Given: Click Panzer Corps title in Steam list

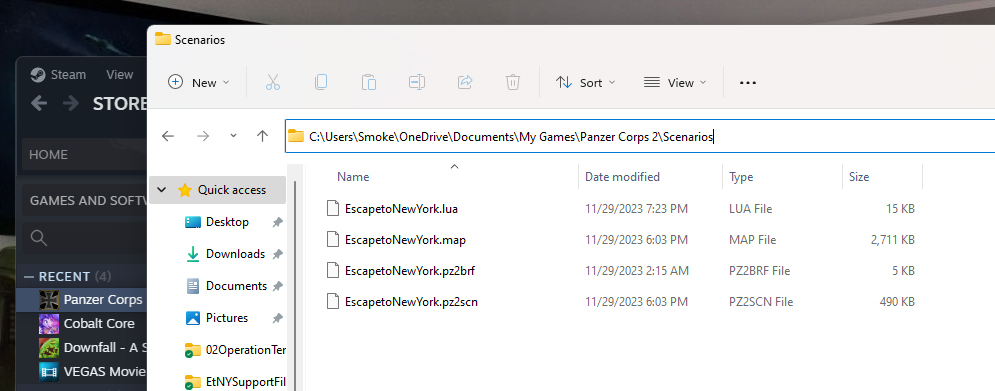Looking at the screenshot, I should tap(103, 299).
